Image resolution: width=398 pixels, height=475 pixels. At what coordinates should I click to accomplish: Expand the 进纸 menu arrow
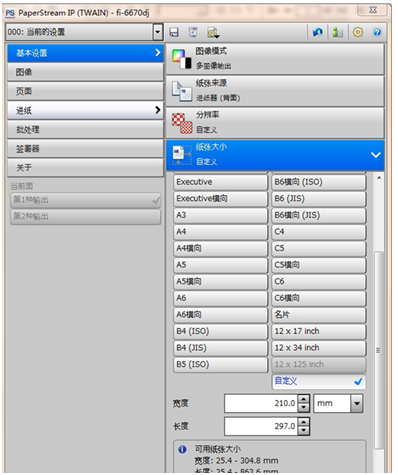point(158,110)
